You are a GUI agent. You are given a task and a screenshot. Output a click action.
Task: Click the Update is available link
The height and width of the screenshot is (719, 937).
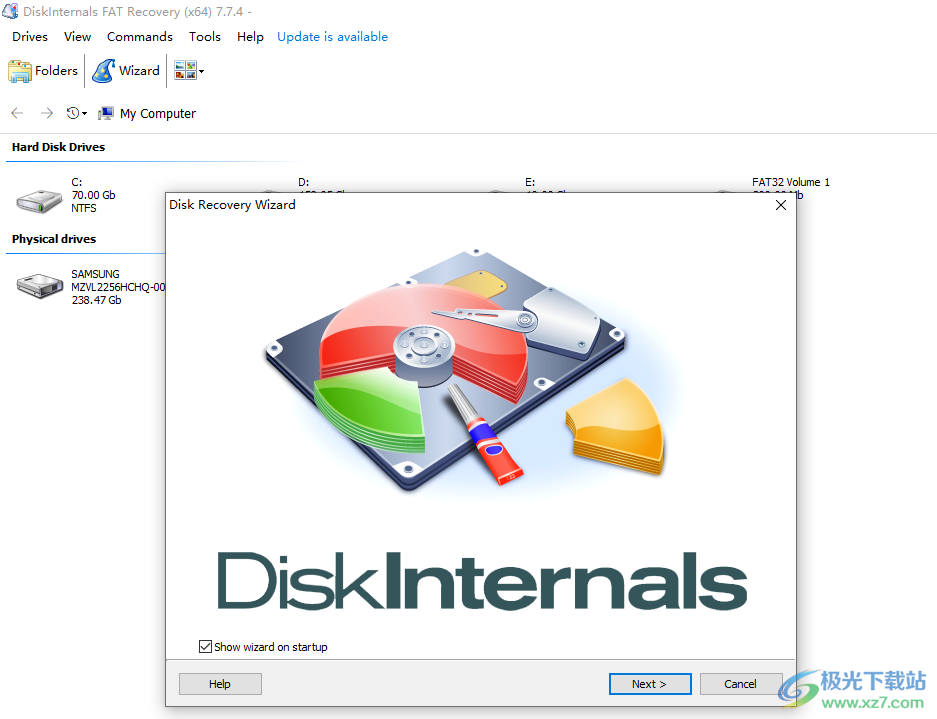[332, 36]
